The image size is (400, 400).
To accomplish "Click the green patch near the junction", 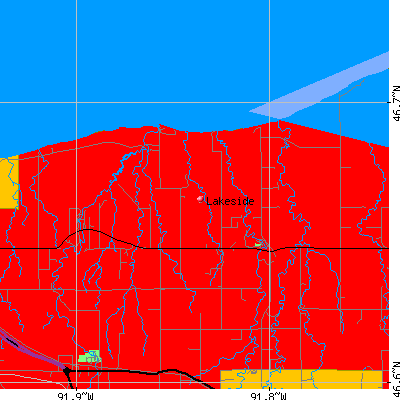I will point(89,357).
